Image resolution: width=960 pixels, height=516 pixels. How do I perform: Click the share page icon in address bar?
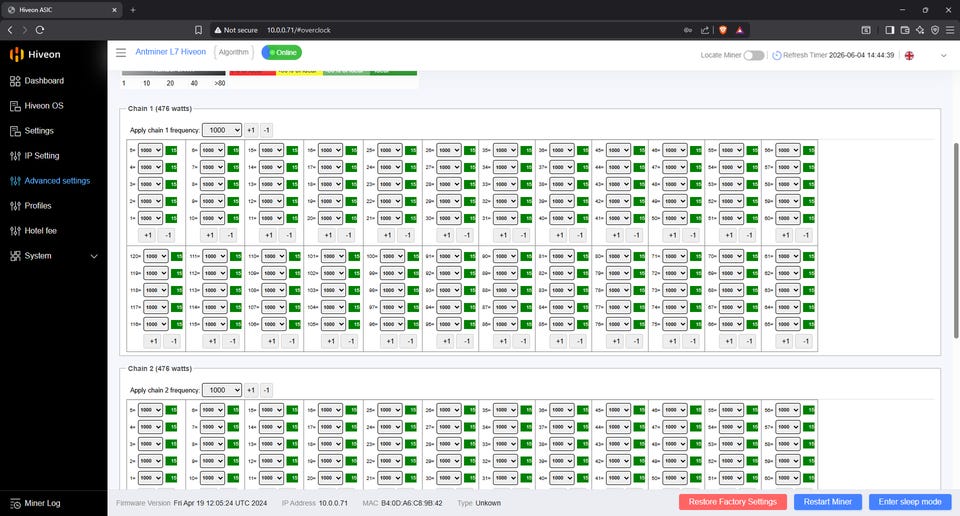(x=705, y=30)
